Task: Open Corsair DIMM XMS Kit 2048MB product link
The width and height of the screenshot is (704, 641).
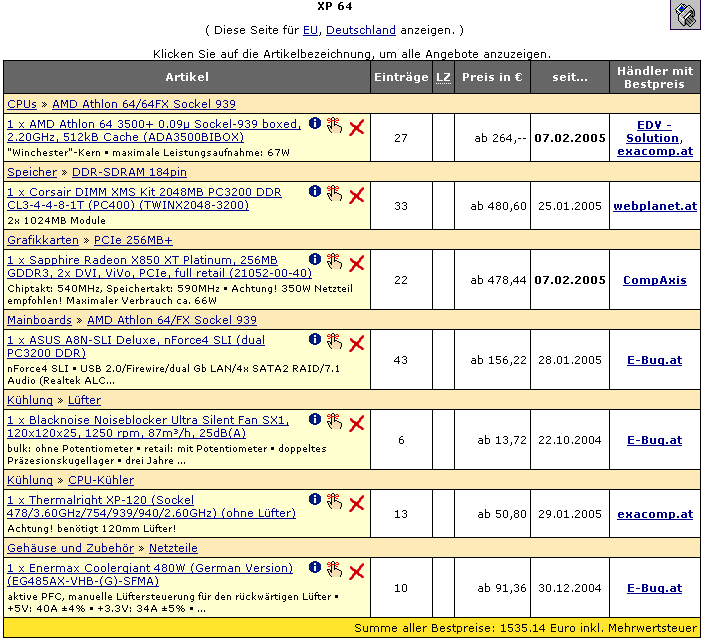Action: (x=144, y=198)
